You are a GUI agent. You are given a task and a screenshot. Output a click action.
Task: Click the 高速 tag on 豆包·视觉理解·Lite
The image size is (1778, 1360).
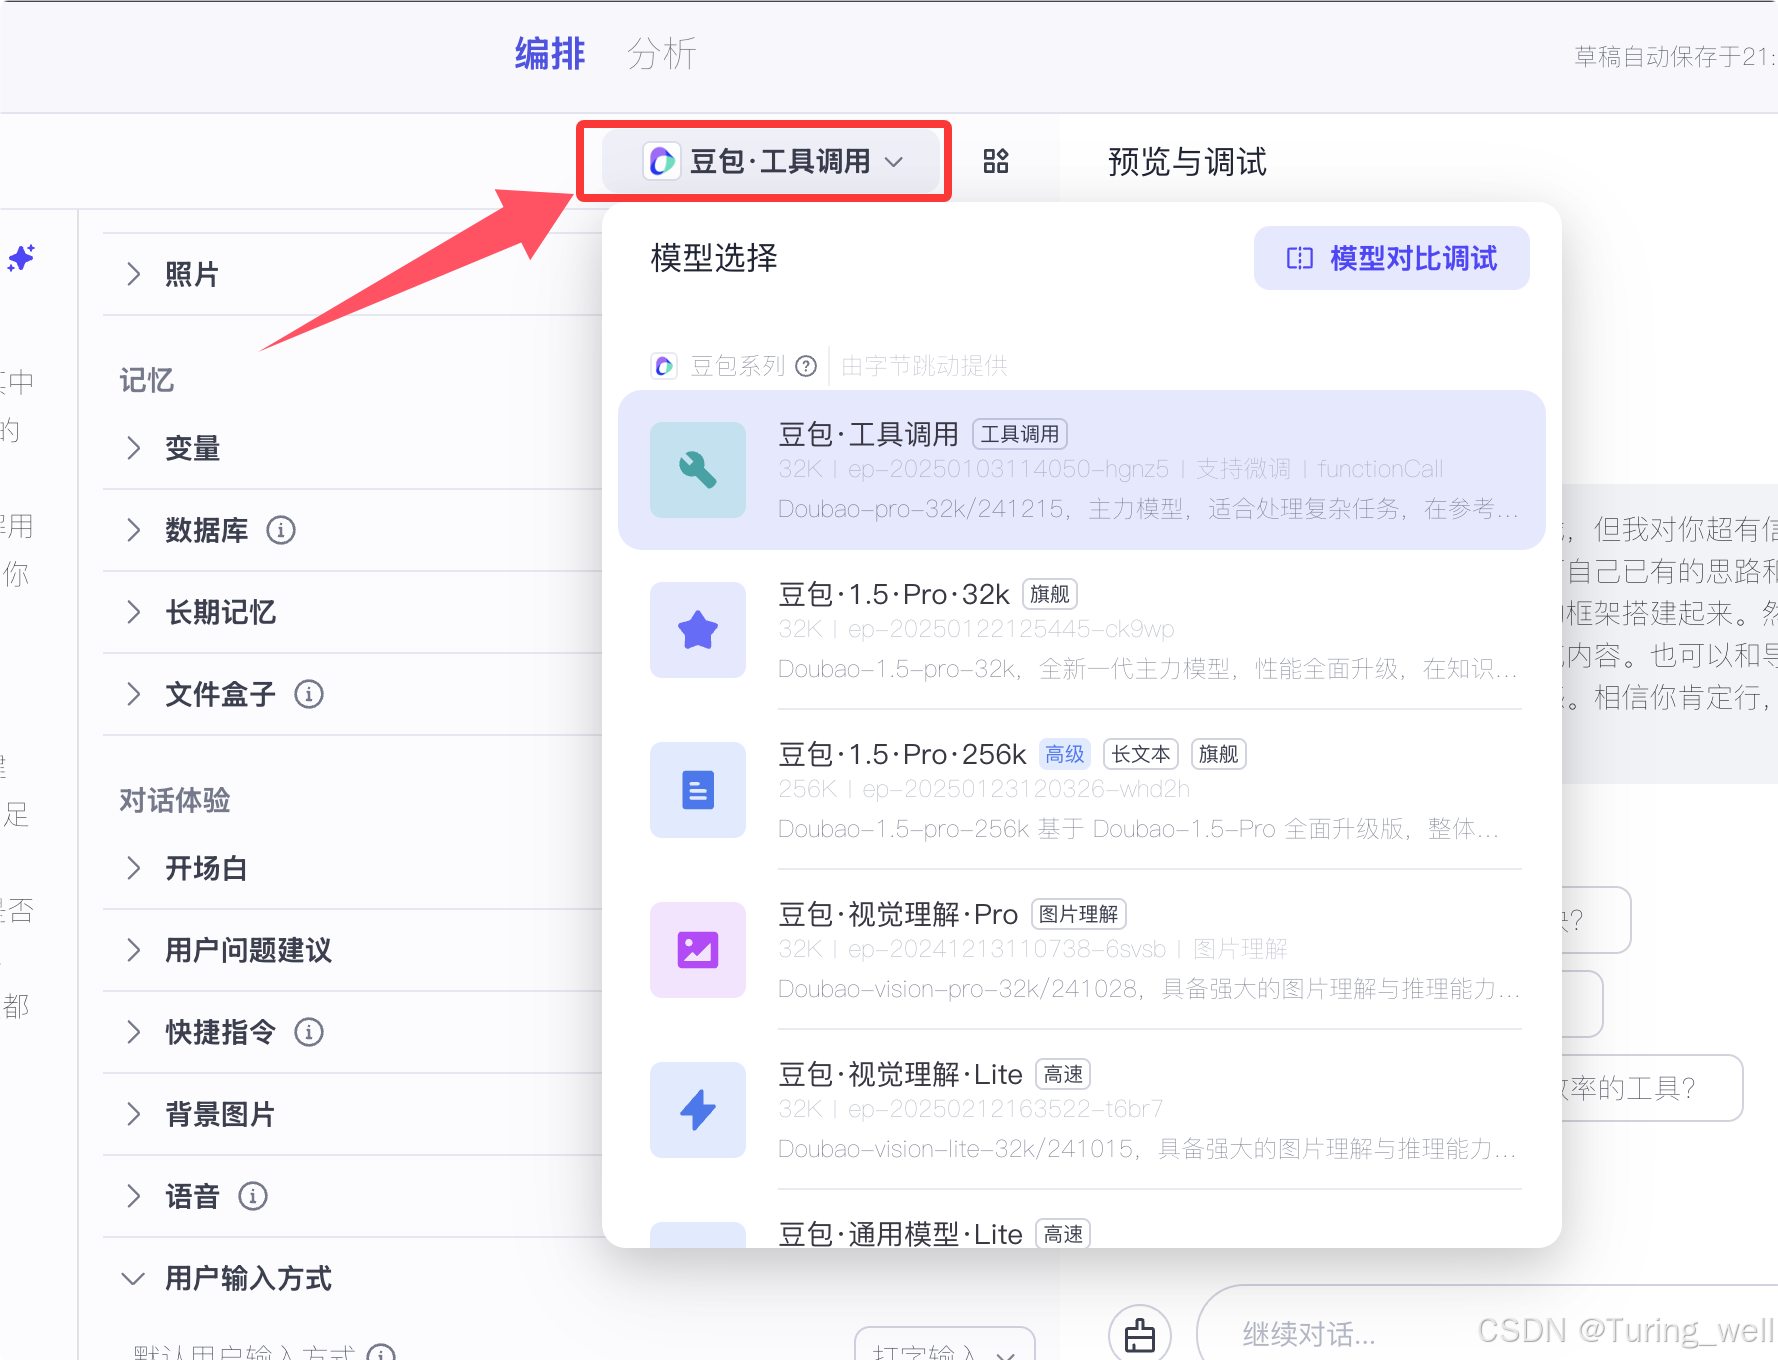coord(1063,1074)
